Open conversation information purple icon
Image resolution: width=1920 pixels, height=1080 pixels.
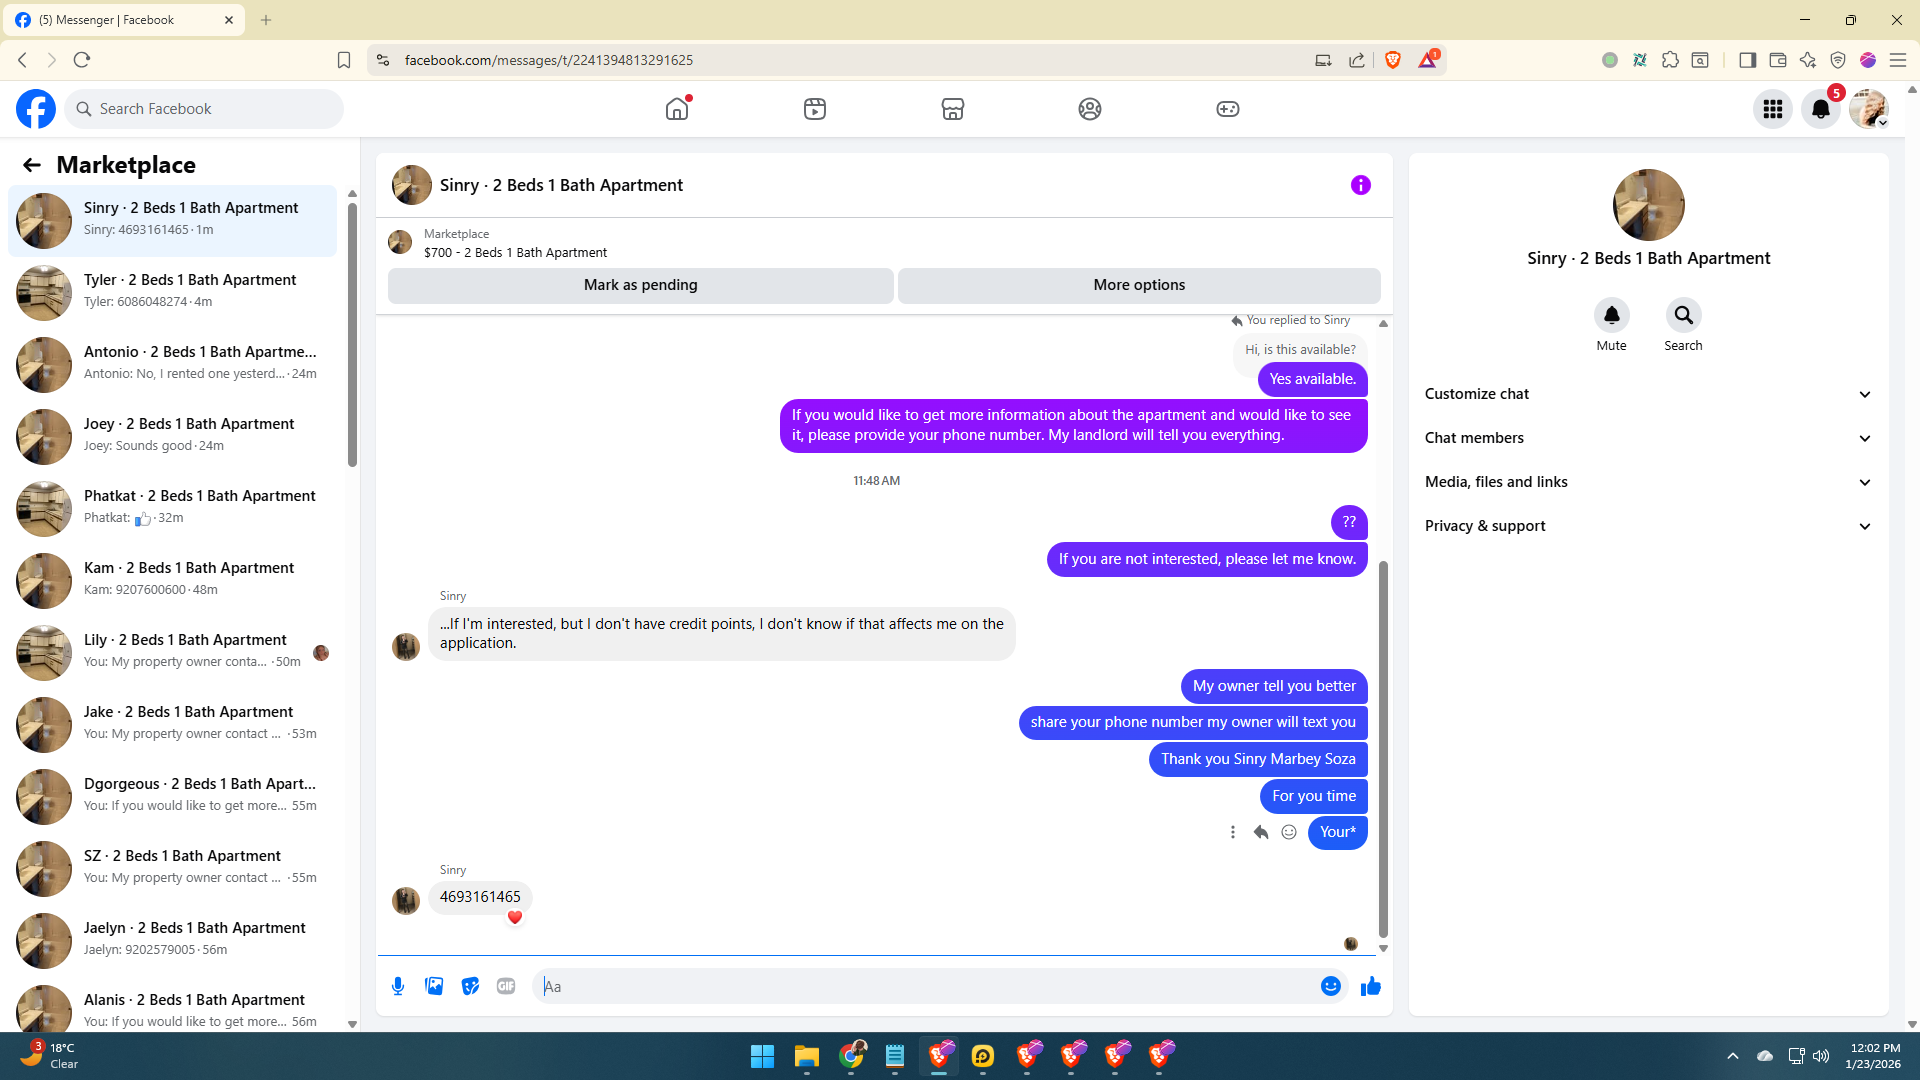(x=1360, y=185)
